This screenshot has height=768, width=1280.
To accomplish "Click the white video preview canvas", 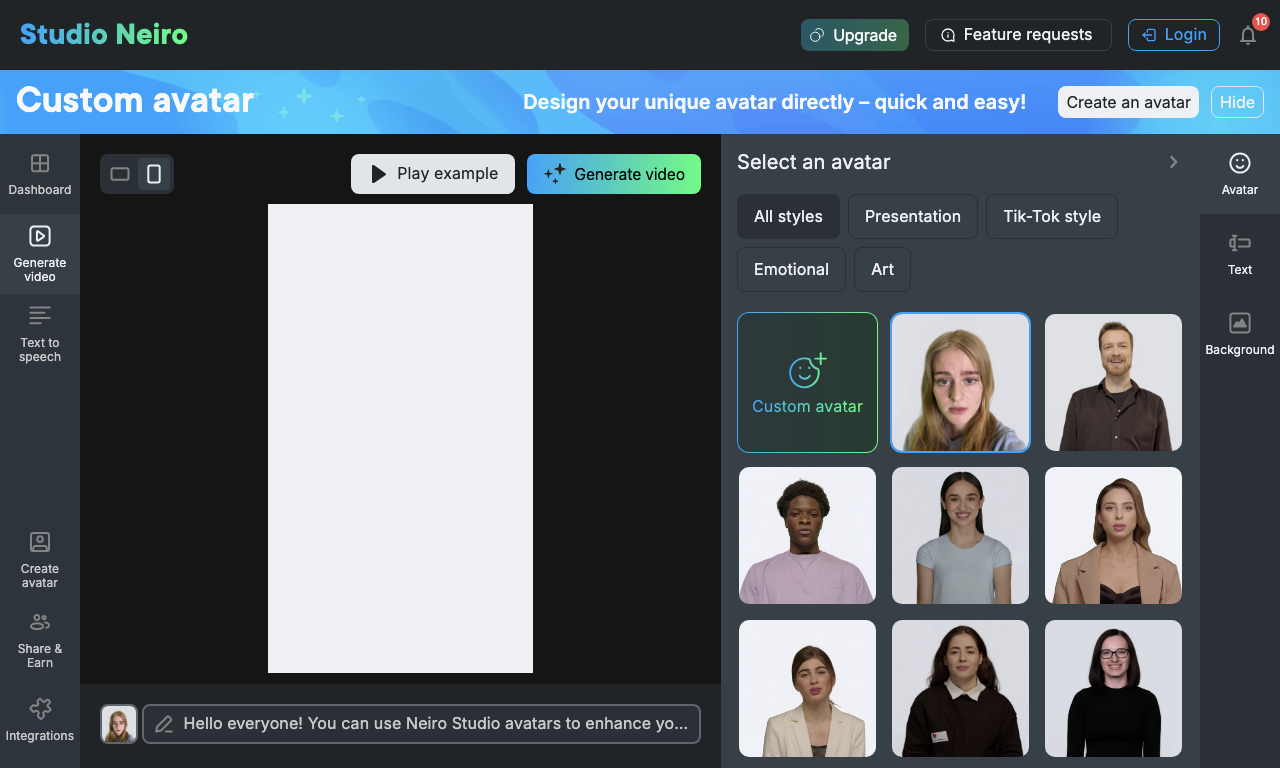I will (x=400, y=438).
